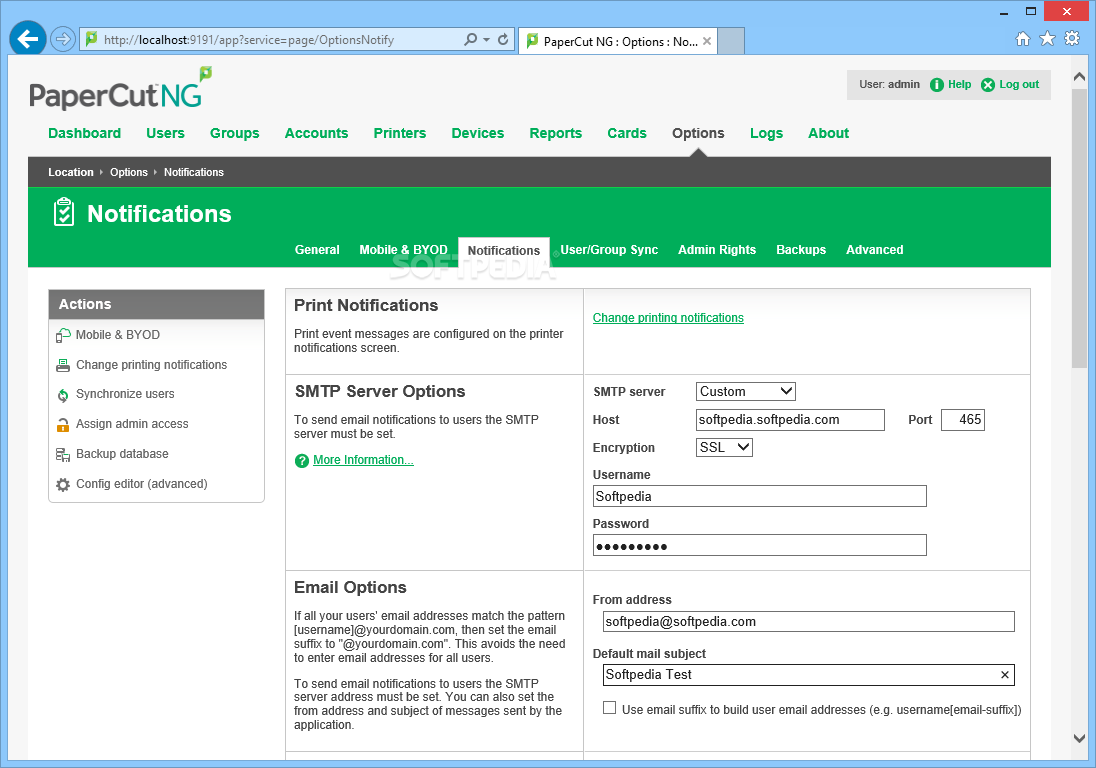Open the Logs menu
Viewport: 1096px width, 768px height.
(x=766, y=133)
